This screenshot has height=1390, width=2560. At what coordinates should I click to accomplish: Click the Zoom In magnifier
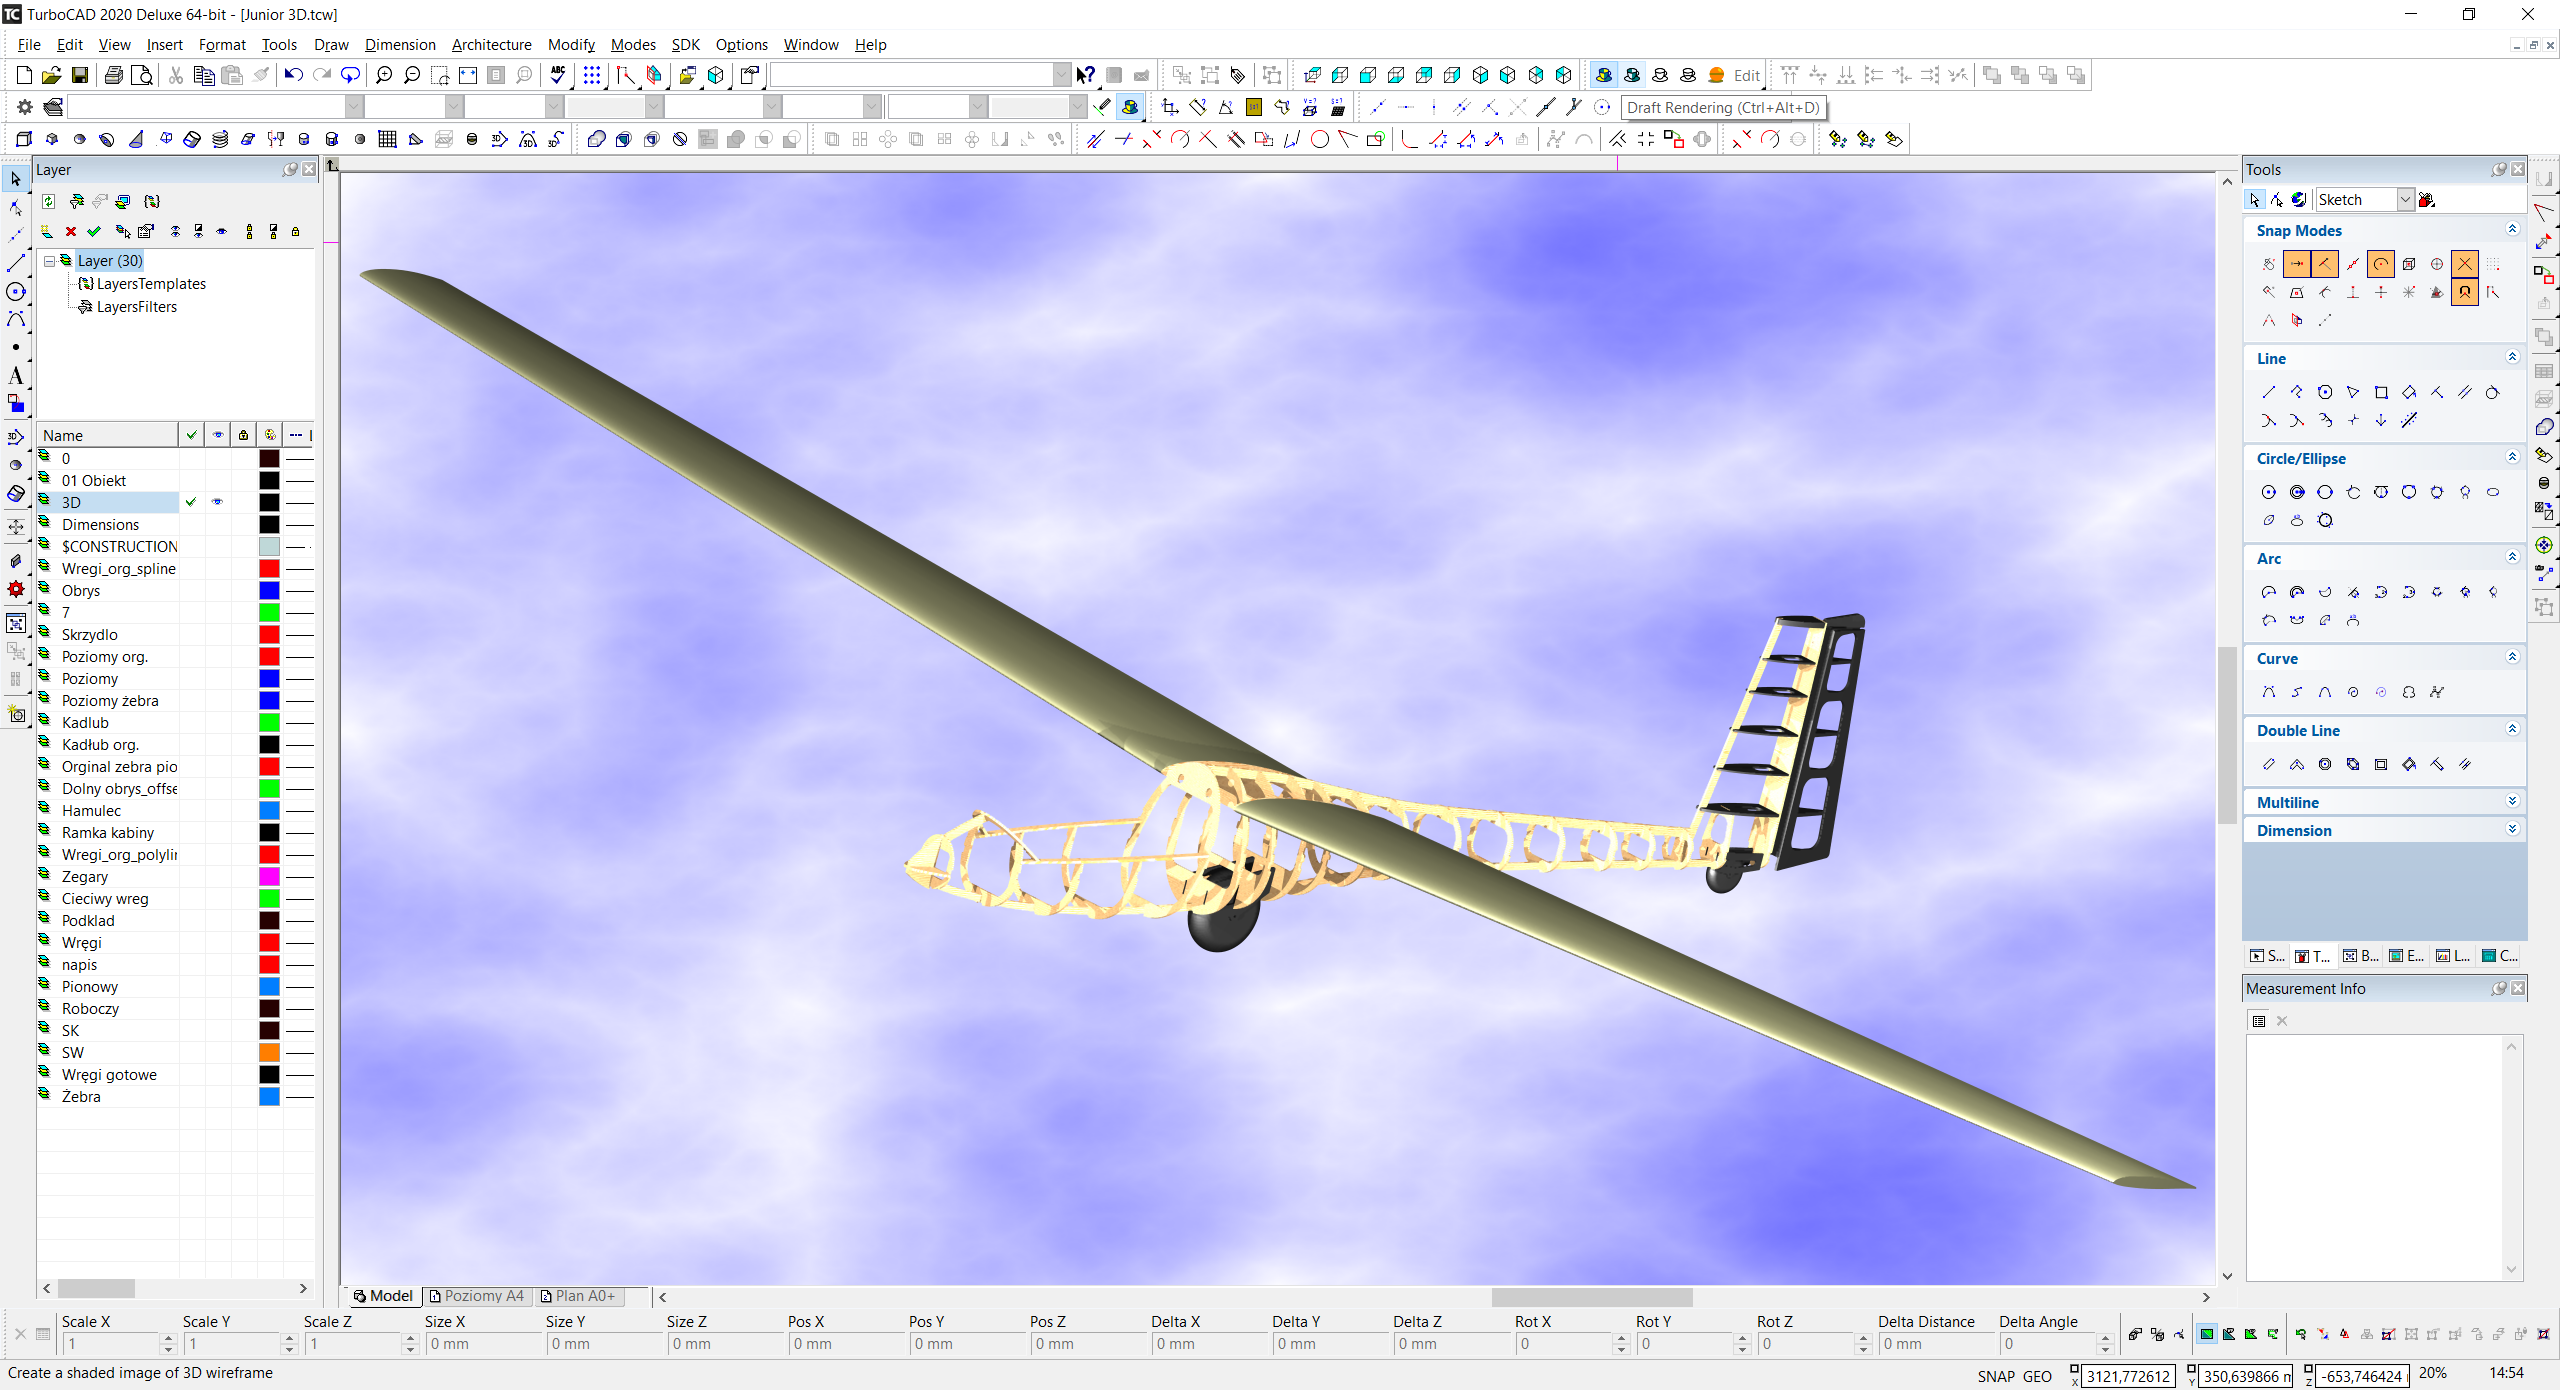coord(384,75)
